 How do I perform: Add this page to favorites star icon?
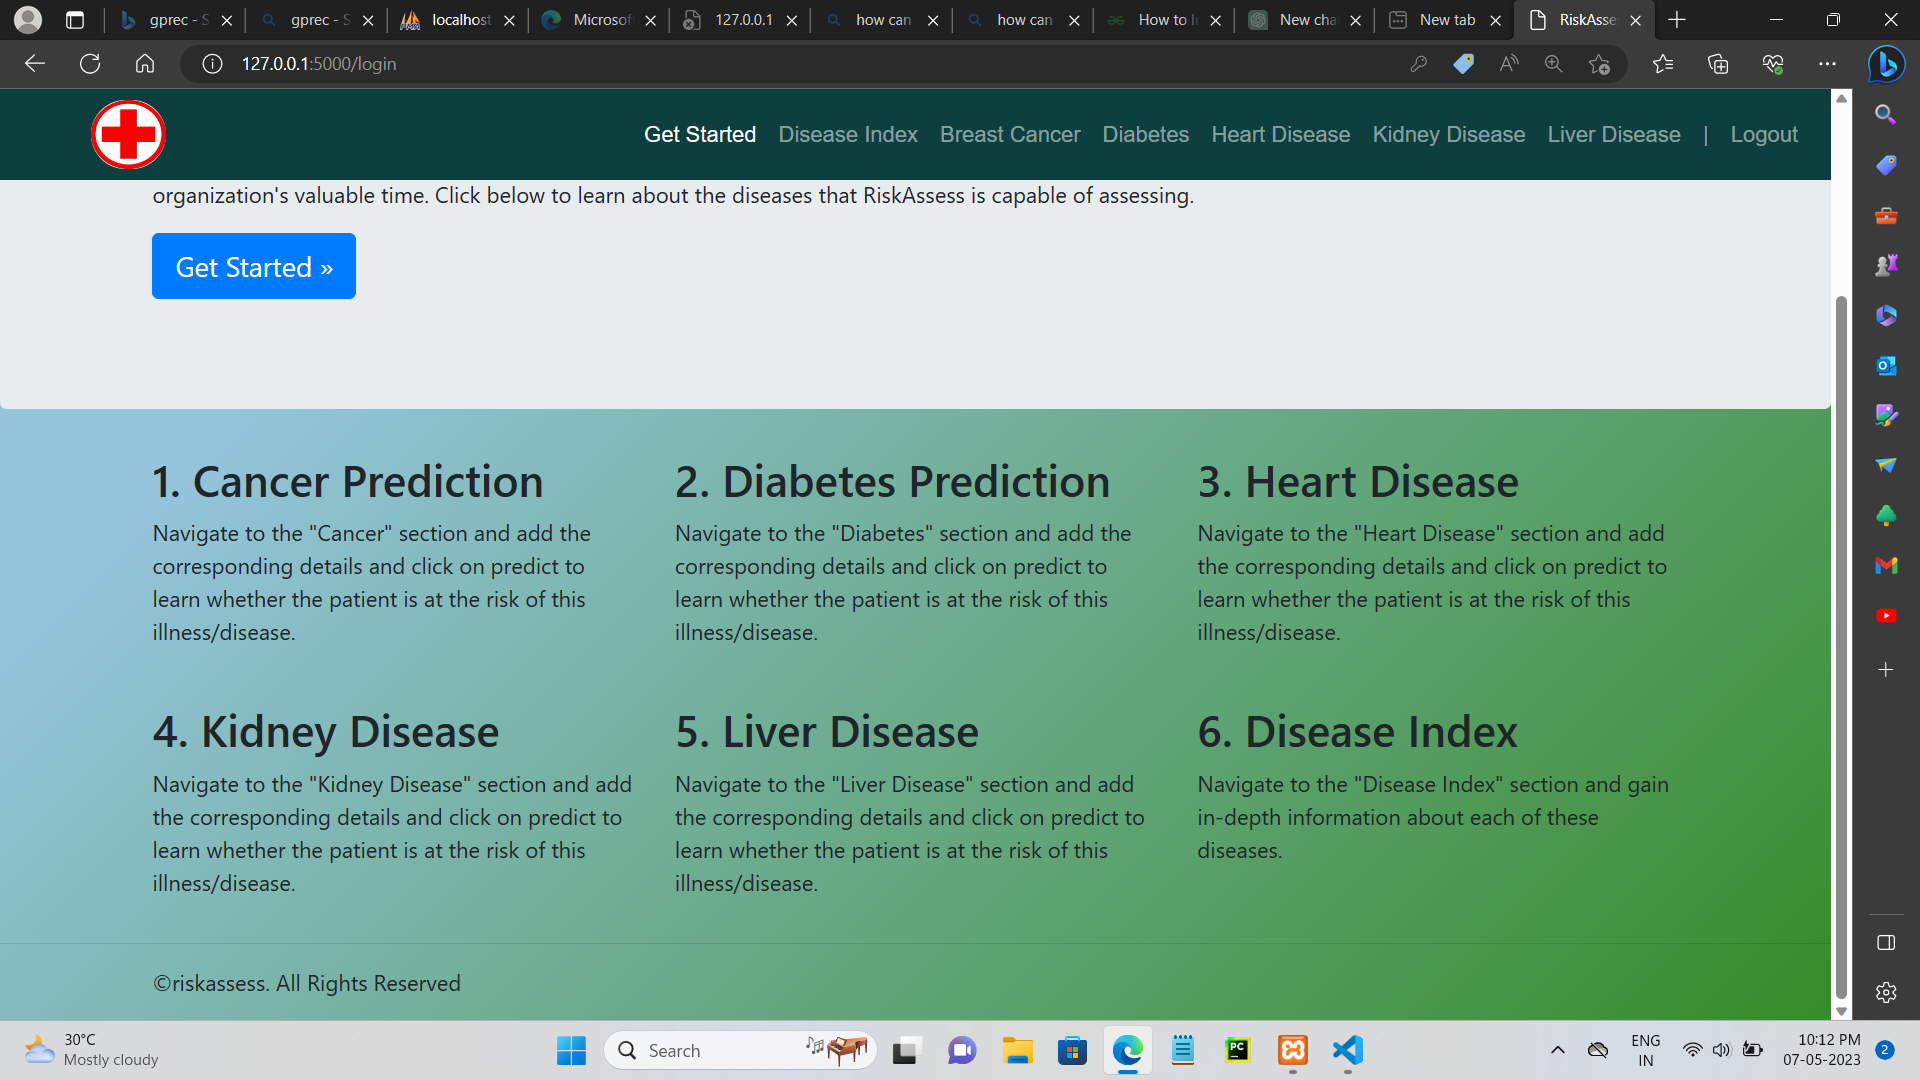tap(1599, 64)
